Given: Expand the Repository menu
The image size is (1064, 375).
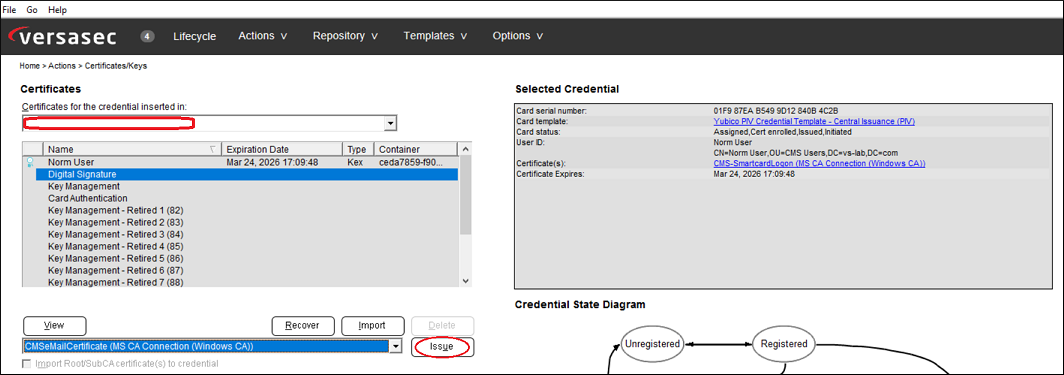Looking at the screenshot, I should coord(345,36).
